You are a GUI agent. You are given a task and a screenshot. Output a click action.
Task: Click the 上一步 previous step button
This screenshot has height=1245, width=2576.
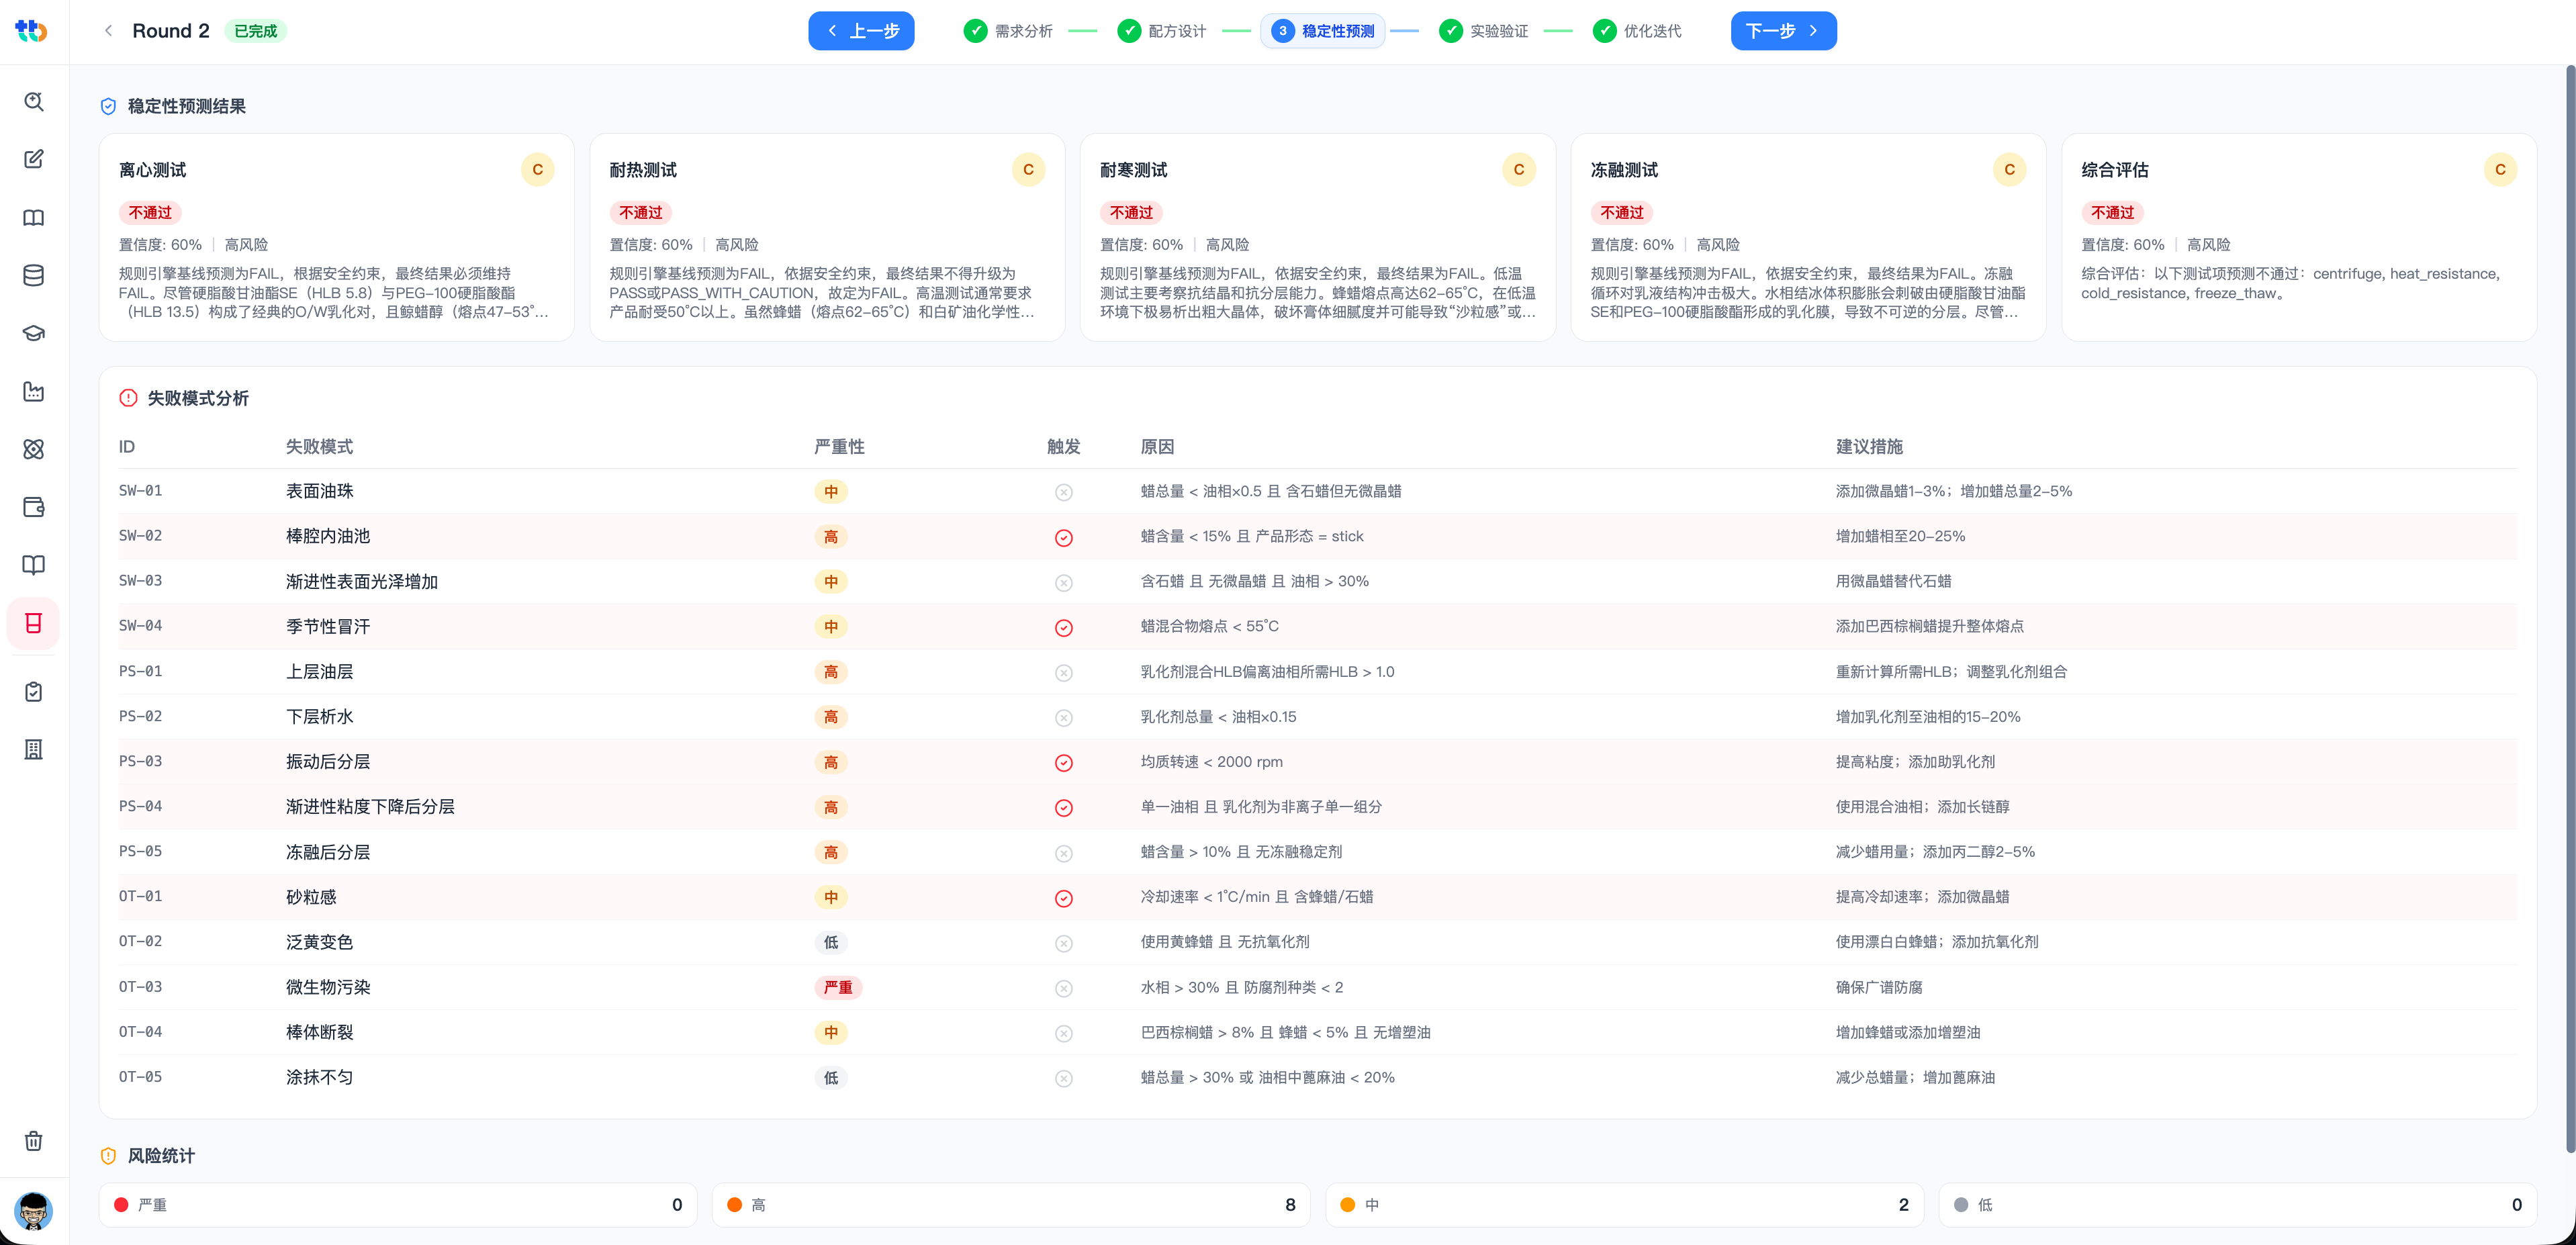(x=861, y=31)
